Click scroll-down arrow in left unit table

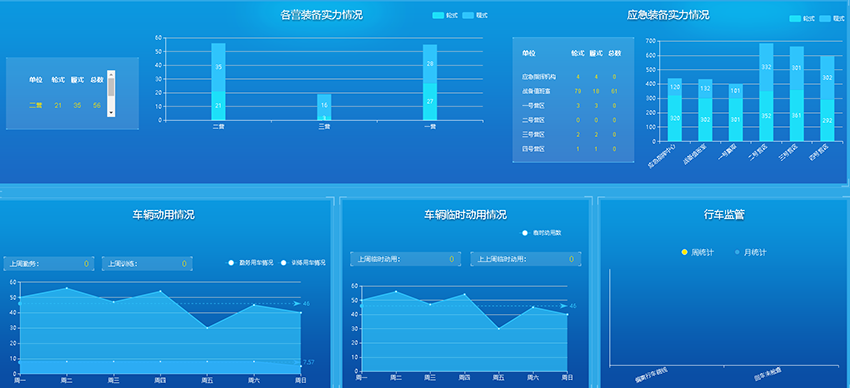click(x=111, y=112)
